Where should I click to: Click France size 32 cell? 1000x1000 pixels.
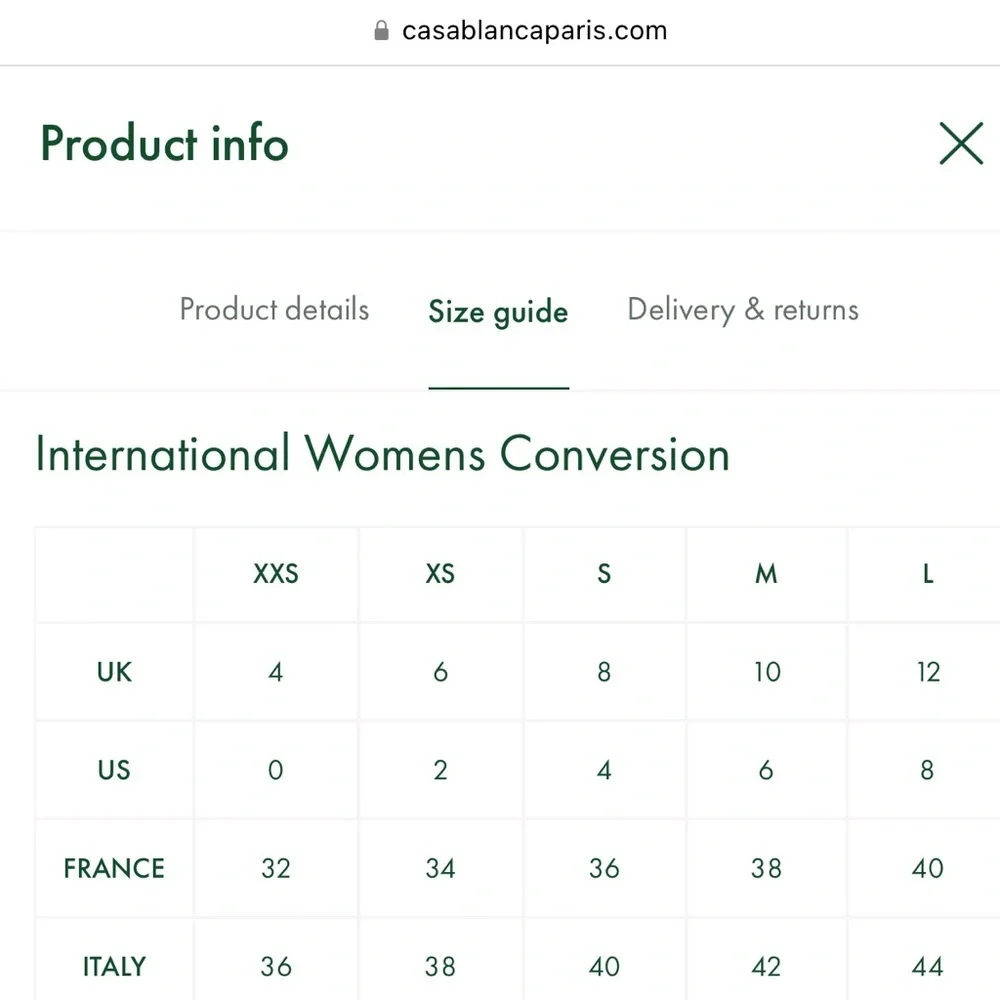click(x=276, y=869)
